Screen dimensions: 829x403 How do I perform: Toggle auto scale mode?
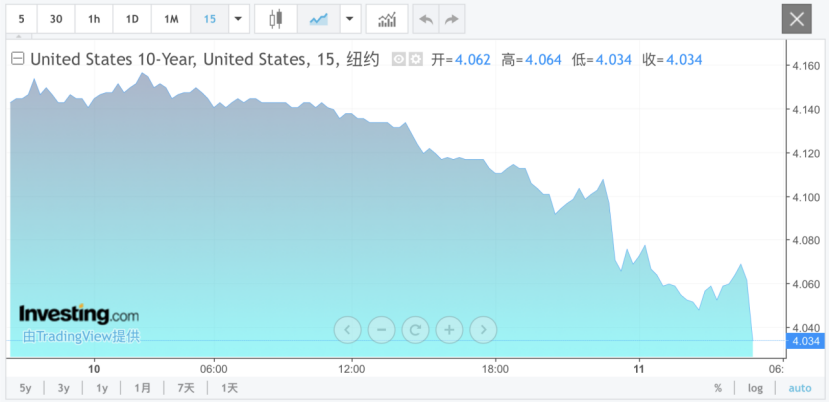point(800,388)
